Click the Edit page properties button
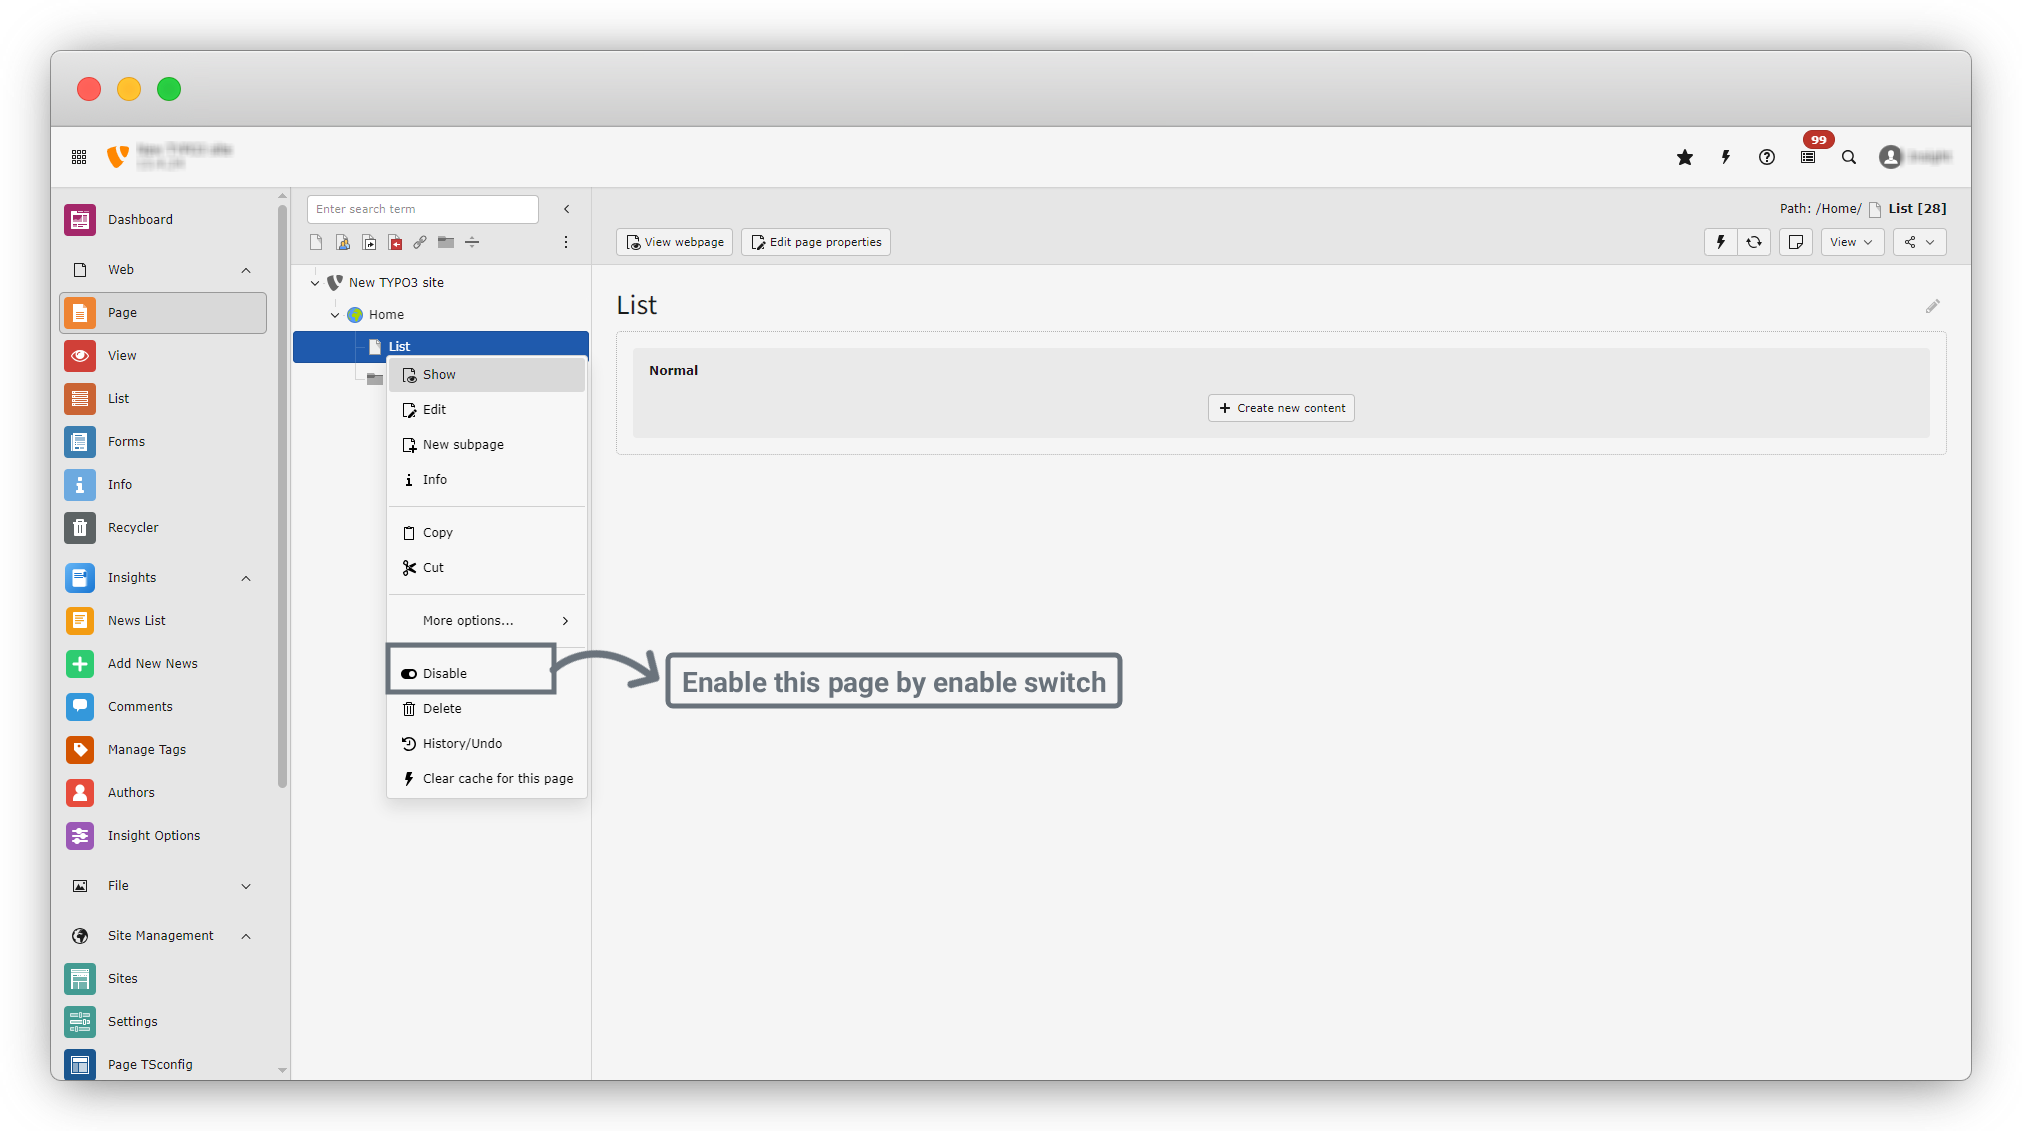The width and height of the screenshot is (2022, 1131). tap(815, 242)
